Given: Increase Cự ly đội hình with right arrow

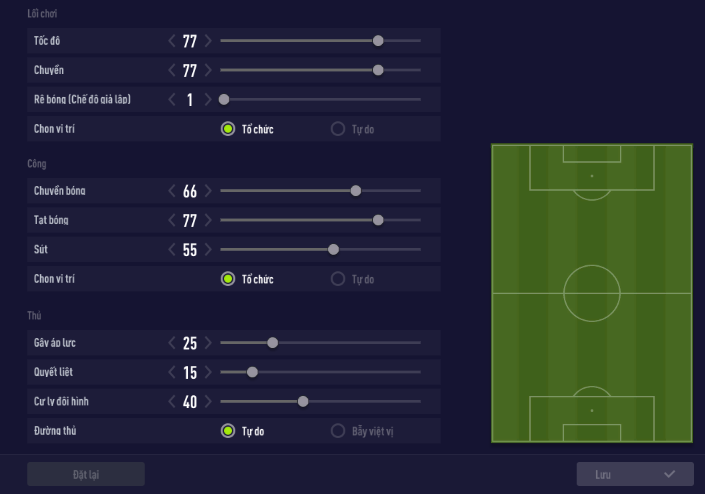Looking at the screenshot, I should tap(208, 402).
